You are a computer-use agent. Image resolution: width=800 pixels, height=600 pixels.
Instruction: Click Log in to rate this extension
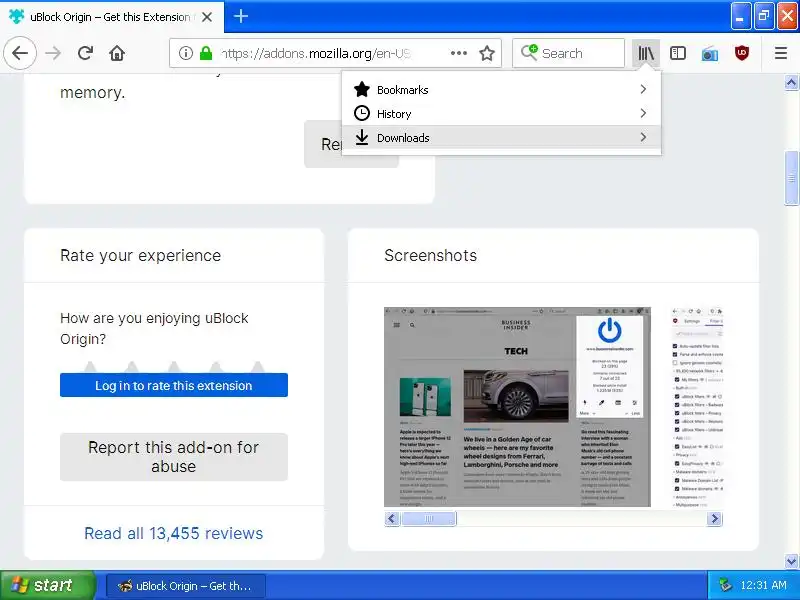(x=173, y=385)
